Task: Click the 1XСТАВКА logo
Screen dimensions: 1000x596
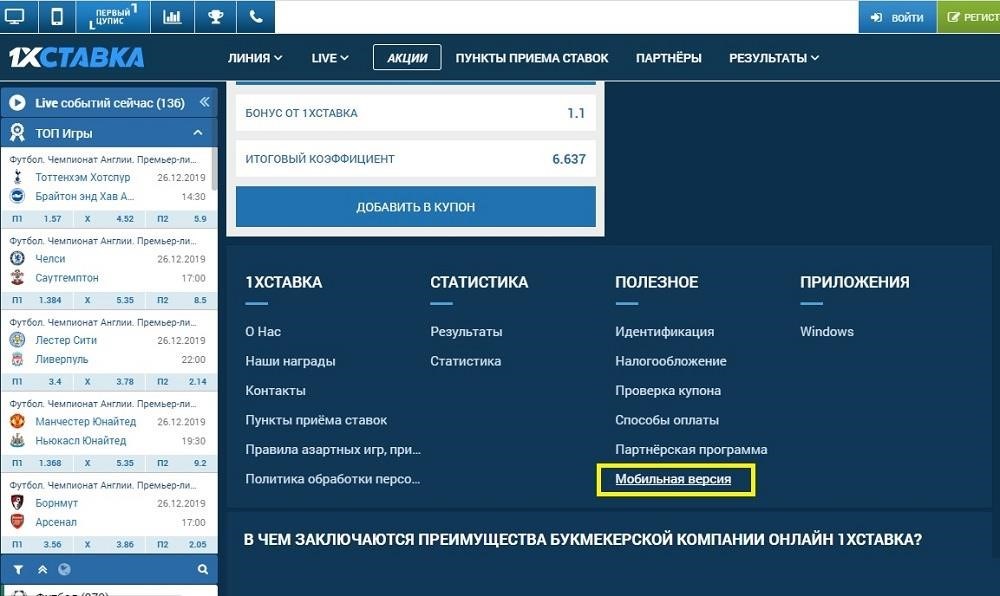Action: tap(77, 57)
